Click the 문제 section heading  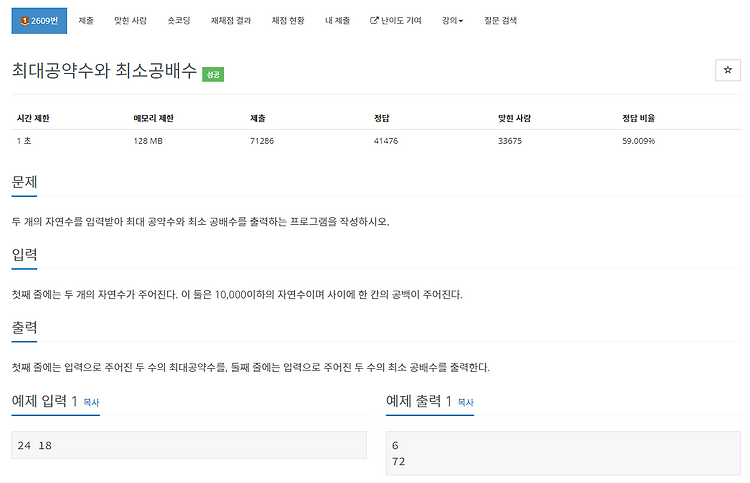pos(24,182)
